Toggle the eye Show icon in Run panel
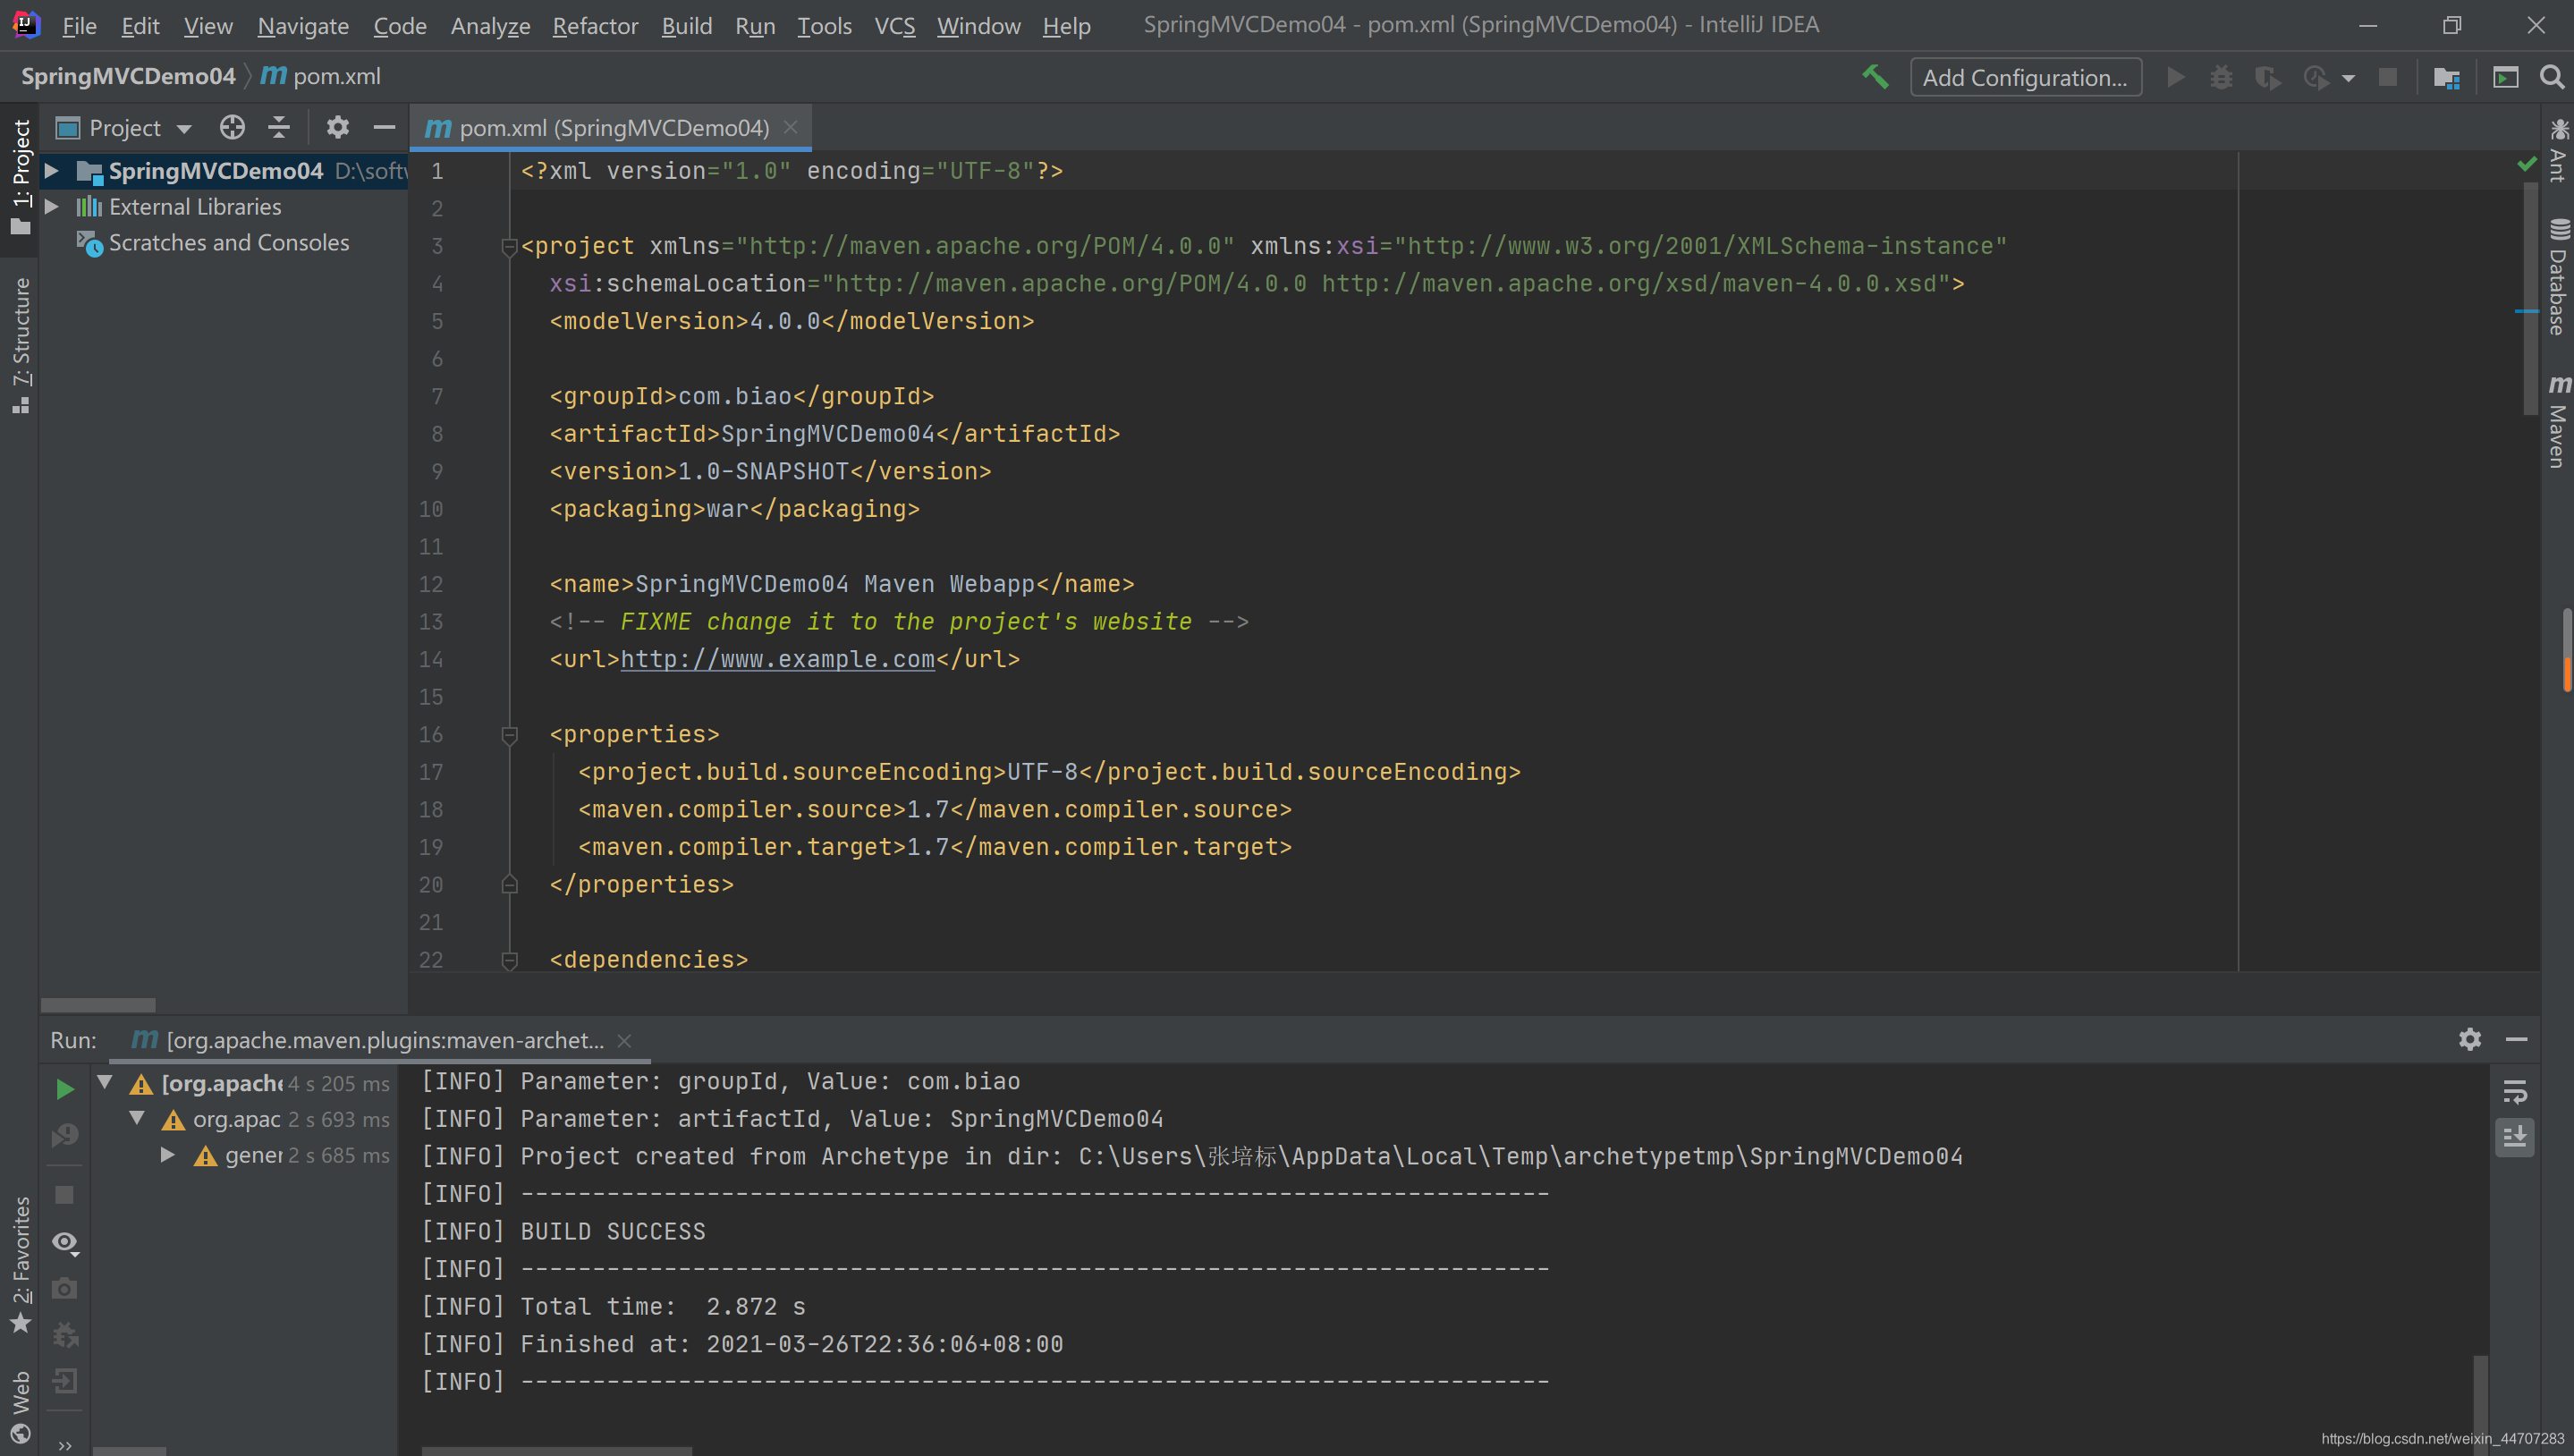This screenshot has width=2574, height=1456. click(x=65, y=1243)
